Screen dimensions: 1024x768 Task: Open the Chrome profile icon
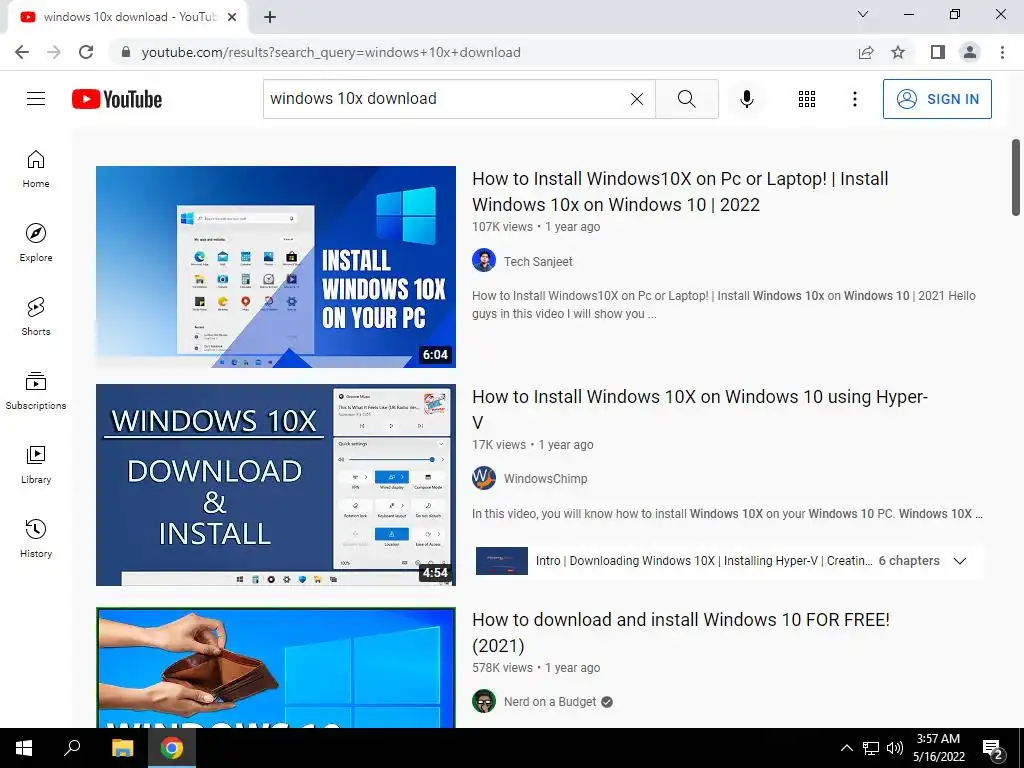tap(970, 52)
